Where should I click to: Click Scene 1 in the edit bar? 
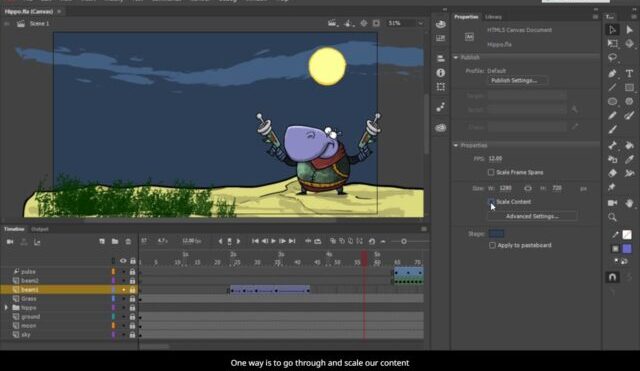point(39,24)
